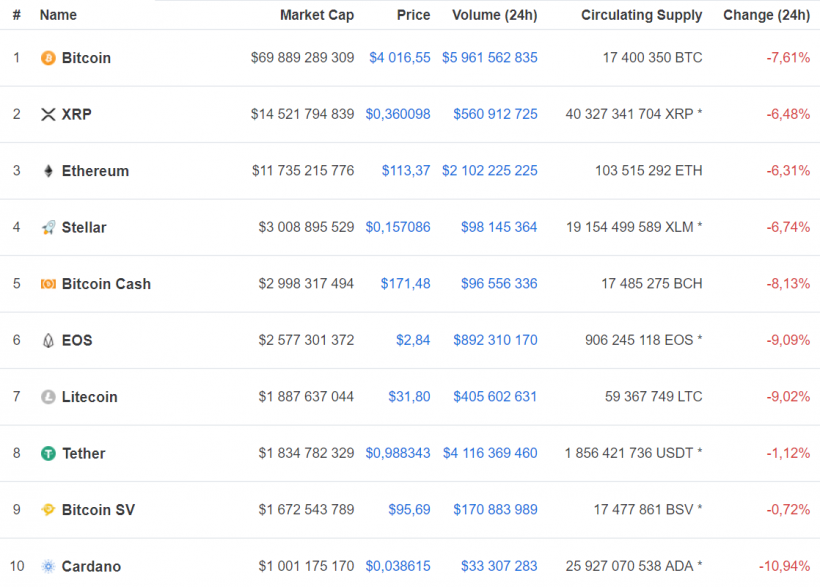The height and width of the screenshot is (587, 820).
Task: Click the Cardano logo icon
Action: pos(47,566)
